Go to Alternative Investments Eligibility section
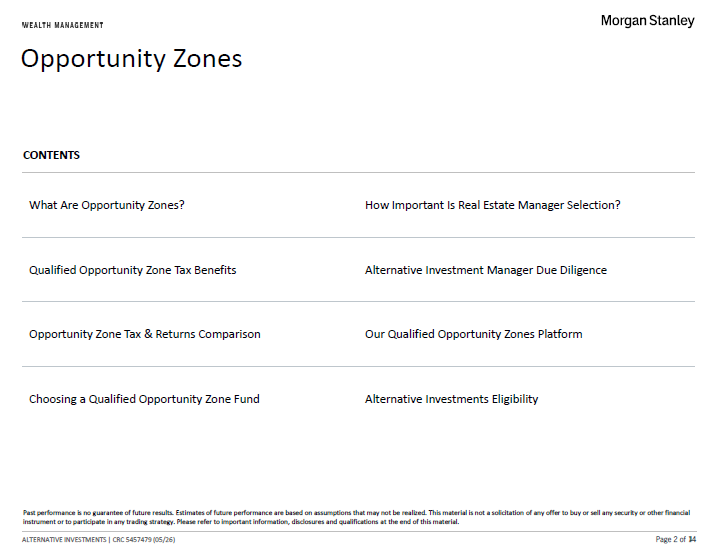 [x=451, y=399]
